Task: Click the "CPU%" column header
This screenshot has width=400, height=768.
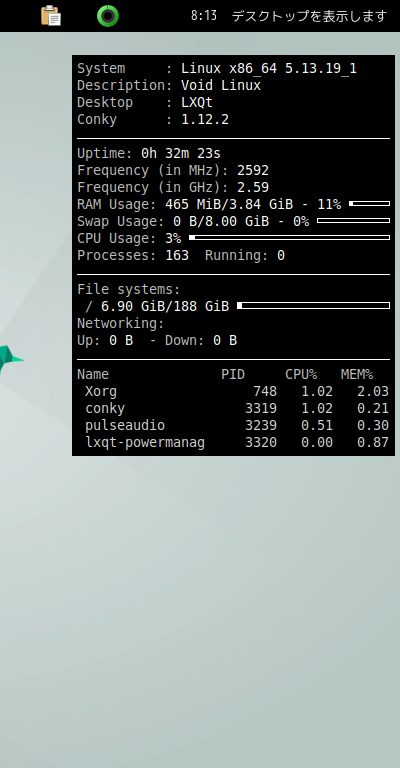Action: click(x=301, y=375)
